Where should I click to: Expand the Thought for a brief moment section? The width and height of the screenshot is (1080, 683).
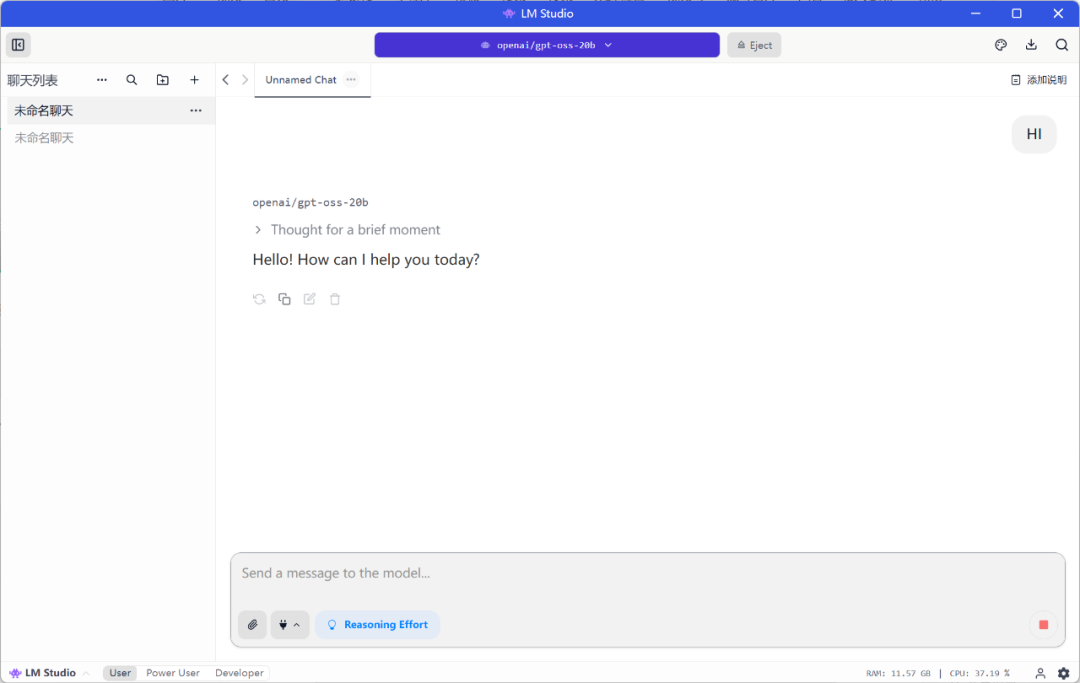(x=347, y=229)
